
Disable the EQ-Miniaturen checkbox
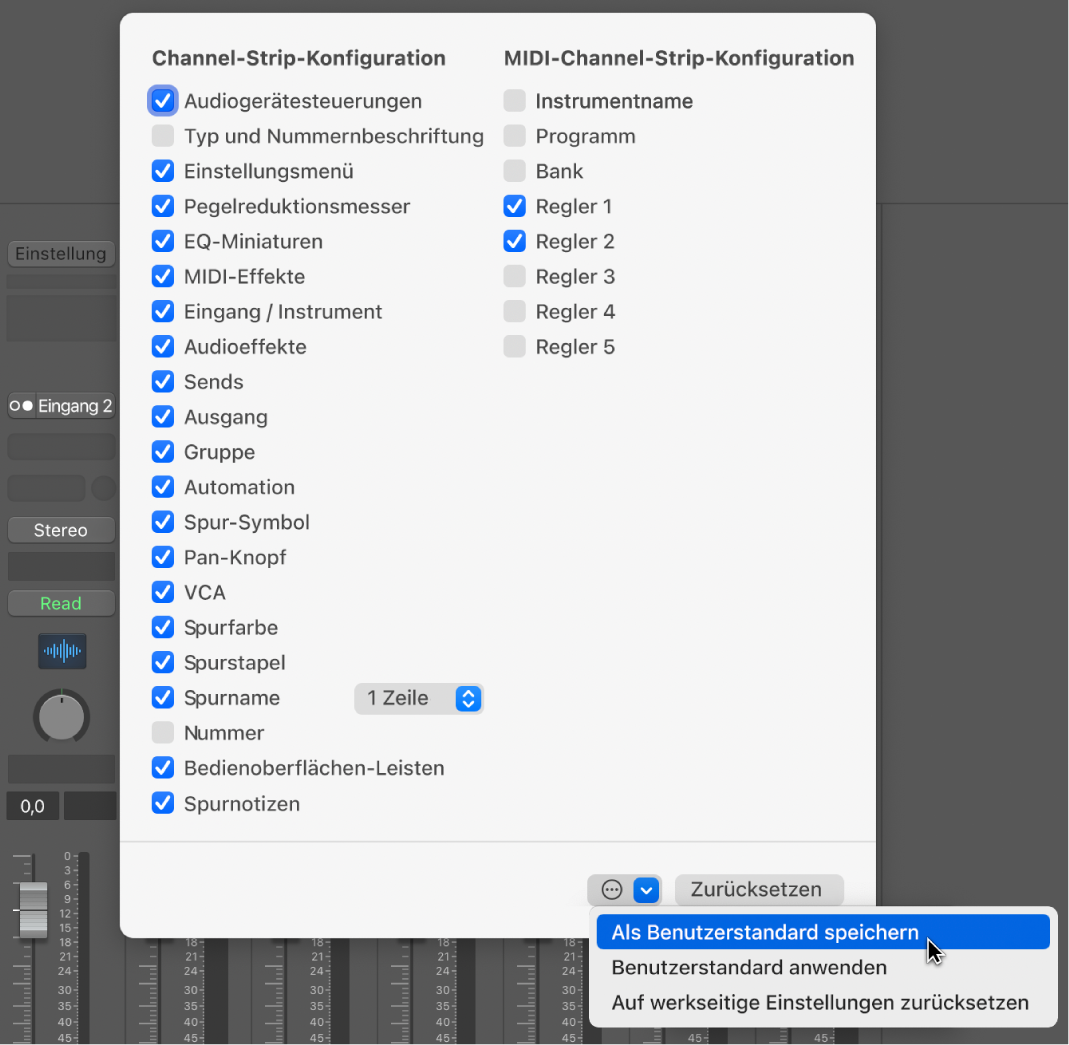[x=163, y=242]
